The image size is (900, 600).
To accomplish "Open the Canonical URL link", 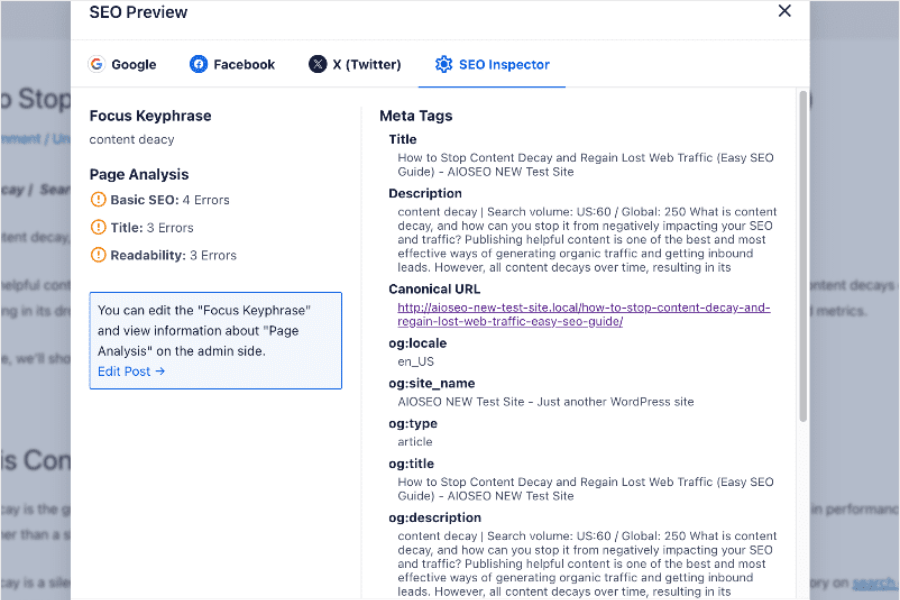I will click(583, 314).
